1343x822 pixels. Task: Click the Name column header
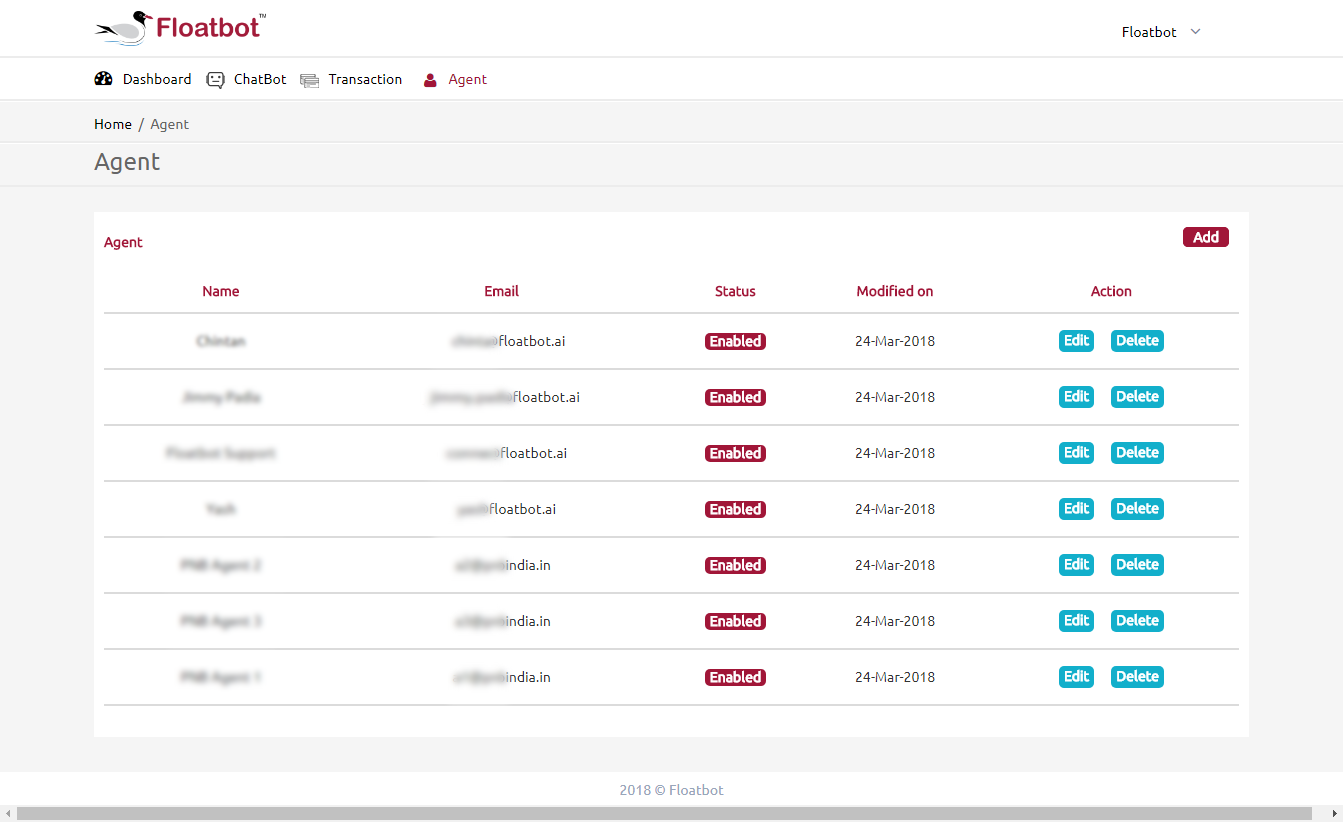pyautogui.click(x=221, y=291)
